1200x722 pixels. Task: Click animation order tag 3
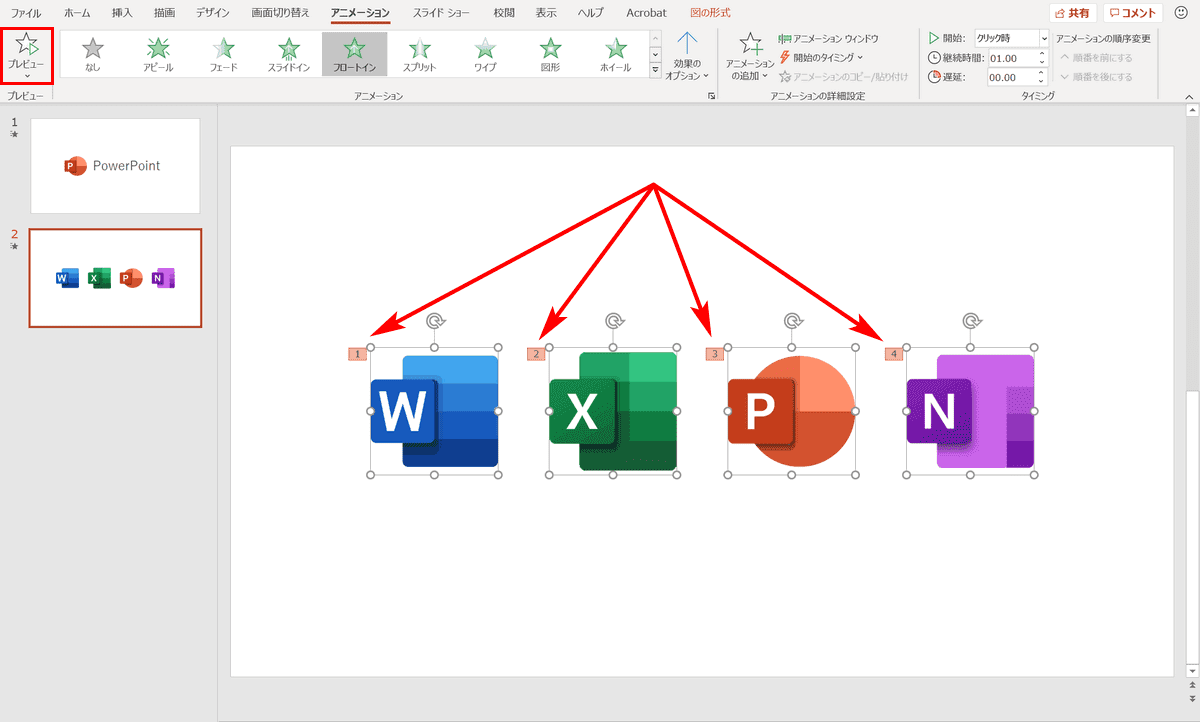point(715,353)
